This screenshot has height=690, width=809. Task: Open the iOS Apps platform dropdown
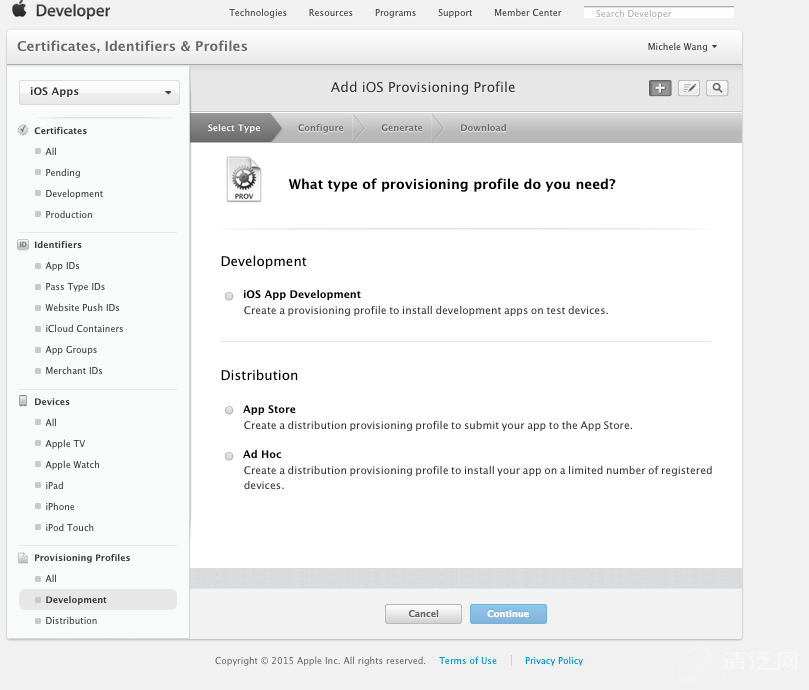pyautogui.click(x=99, y=92)
